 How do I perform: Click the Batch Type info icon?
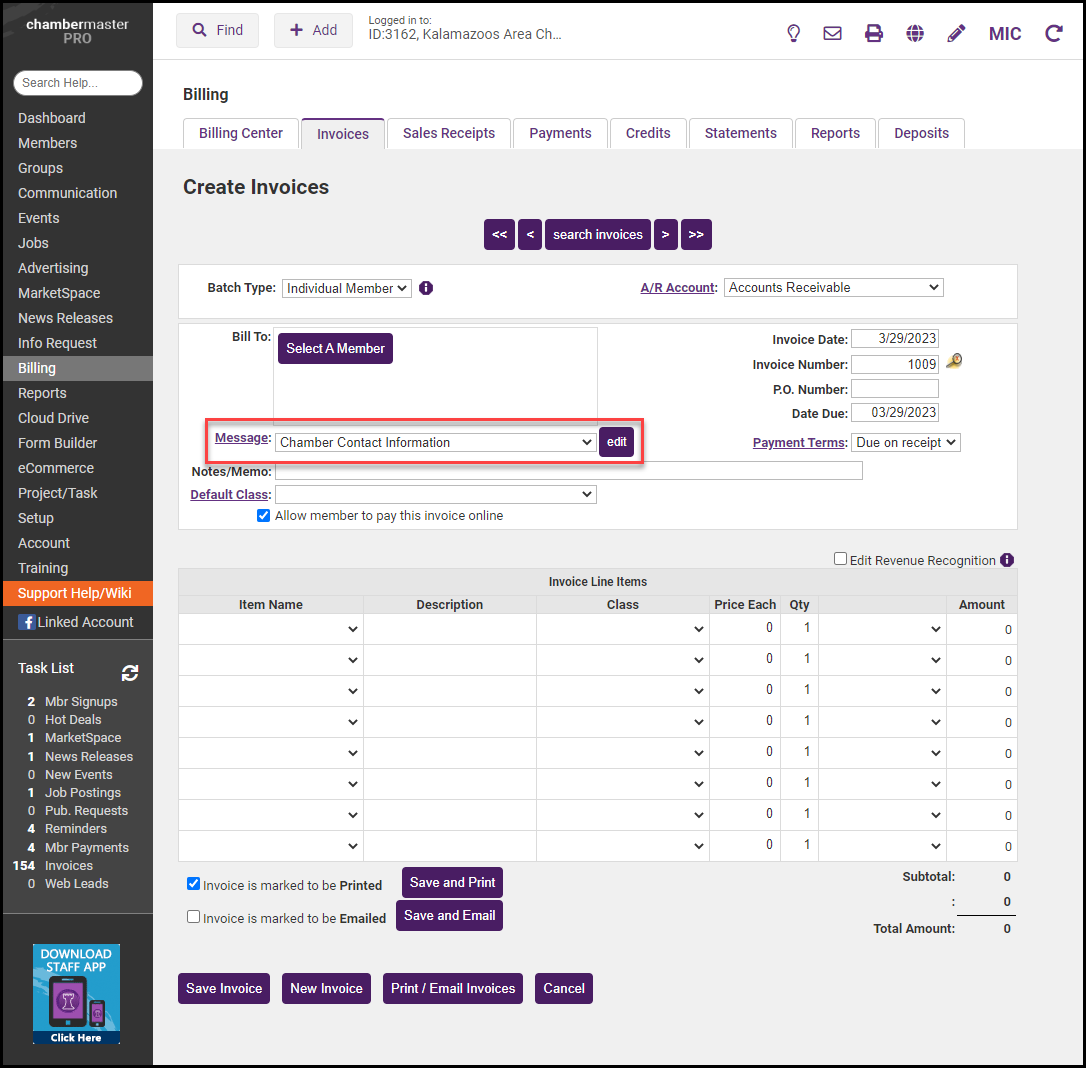point(426,288)
